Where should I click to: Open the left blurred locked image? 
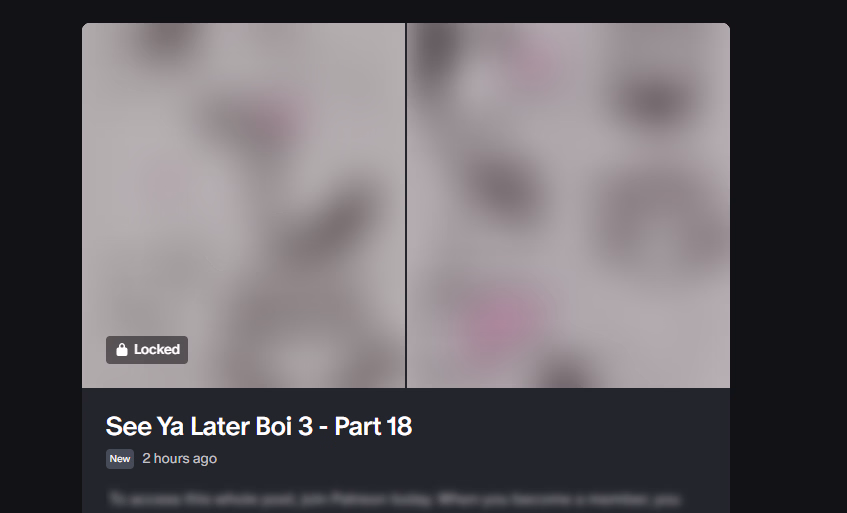point(243,205)
